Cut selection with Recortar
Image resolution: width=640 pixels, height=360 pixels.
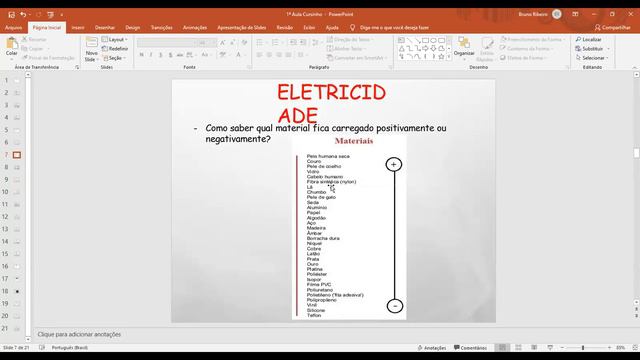34,40
